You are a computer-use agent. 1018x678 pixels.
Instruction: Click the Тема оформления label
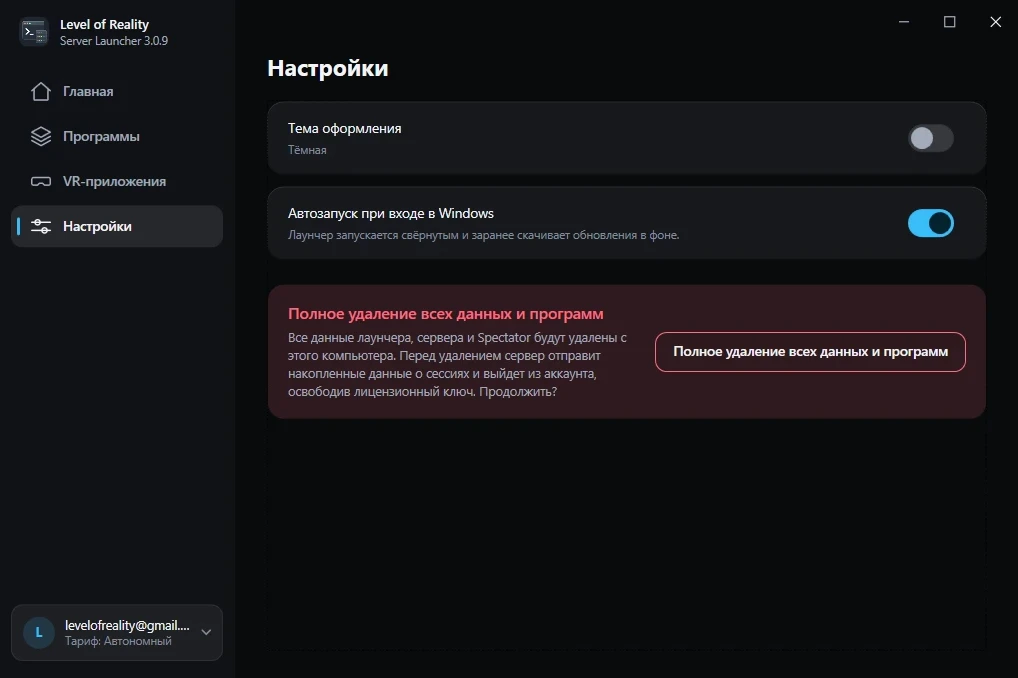[x=344, y=129]
